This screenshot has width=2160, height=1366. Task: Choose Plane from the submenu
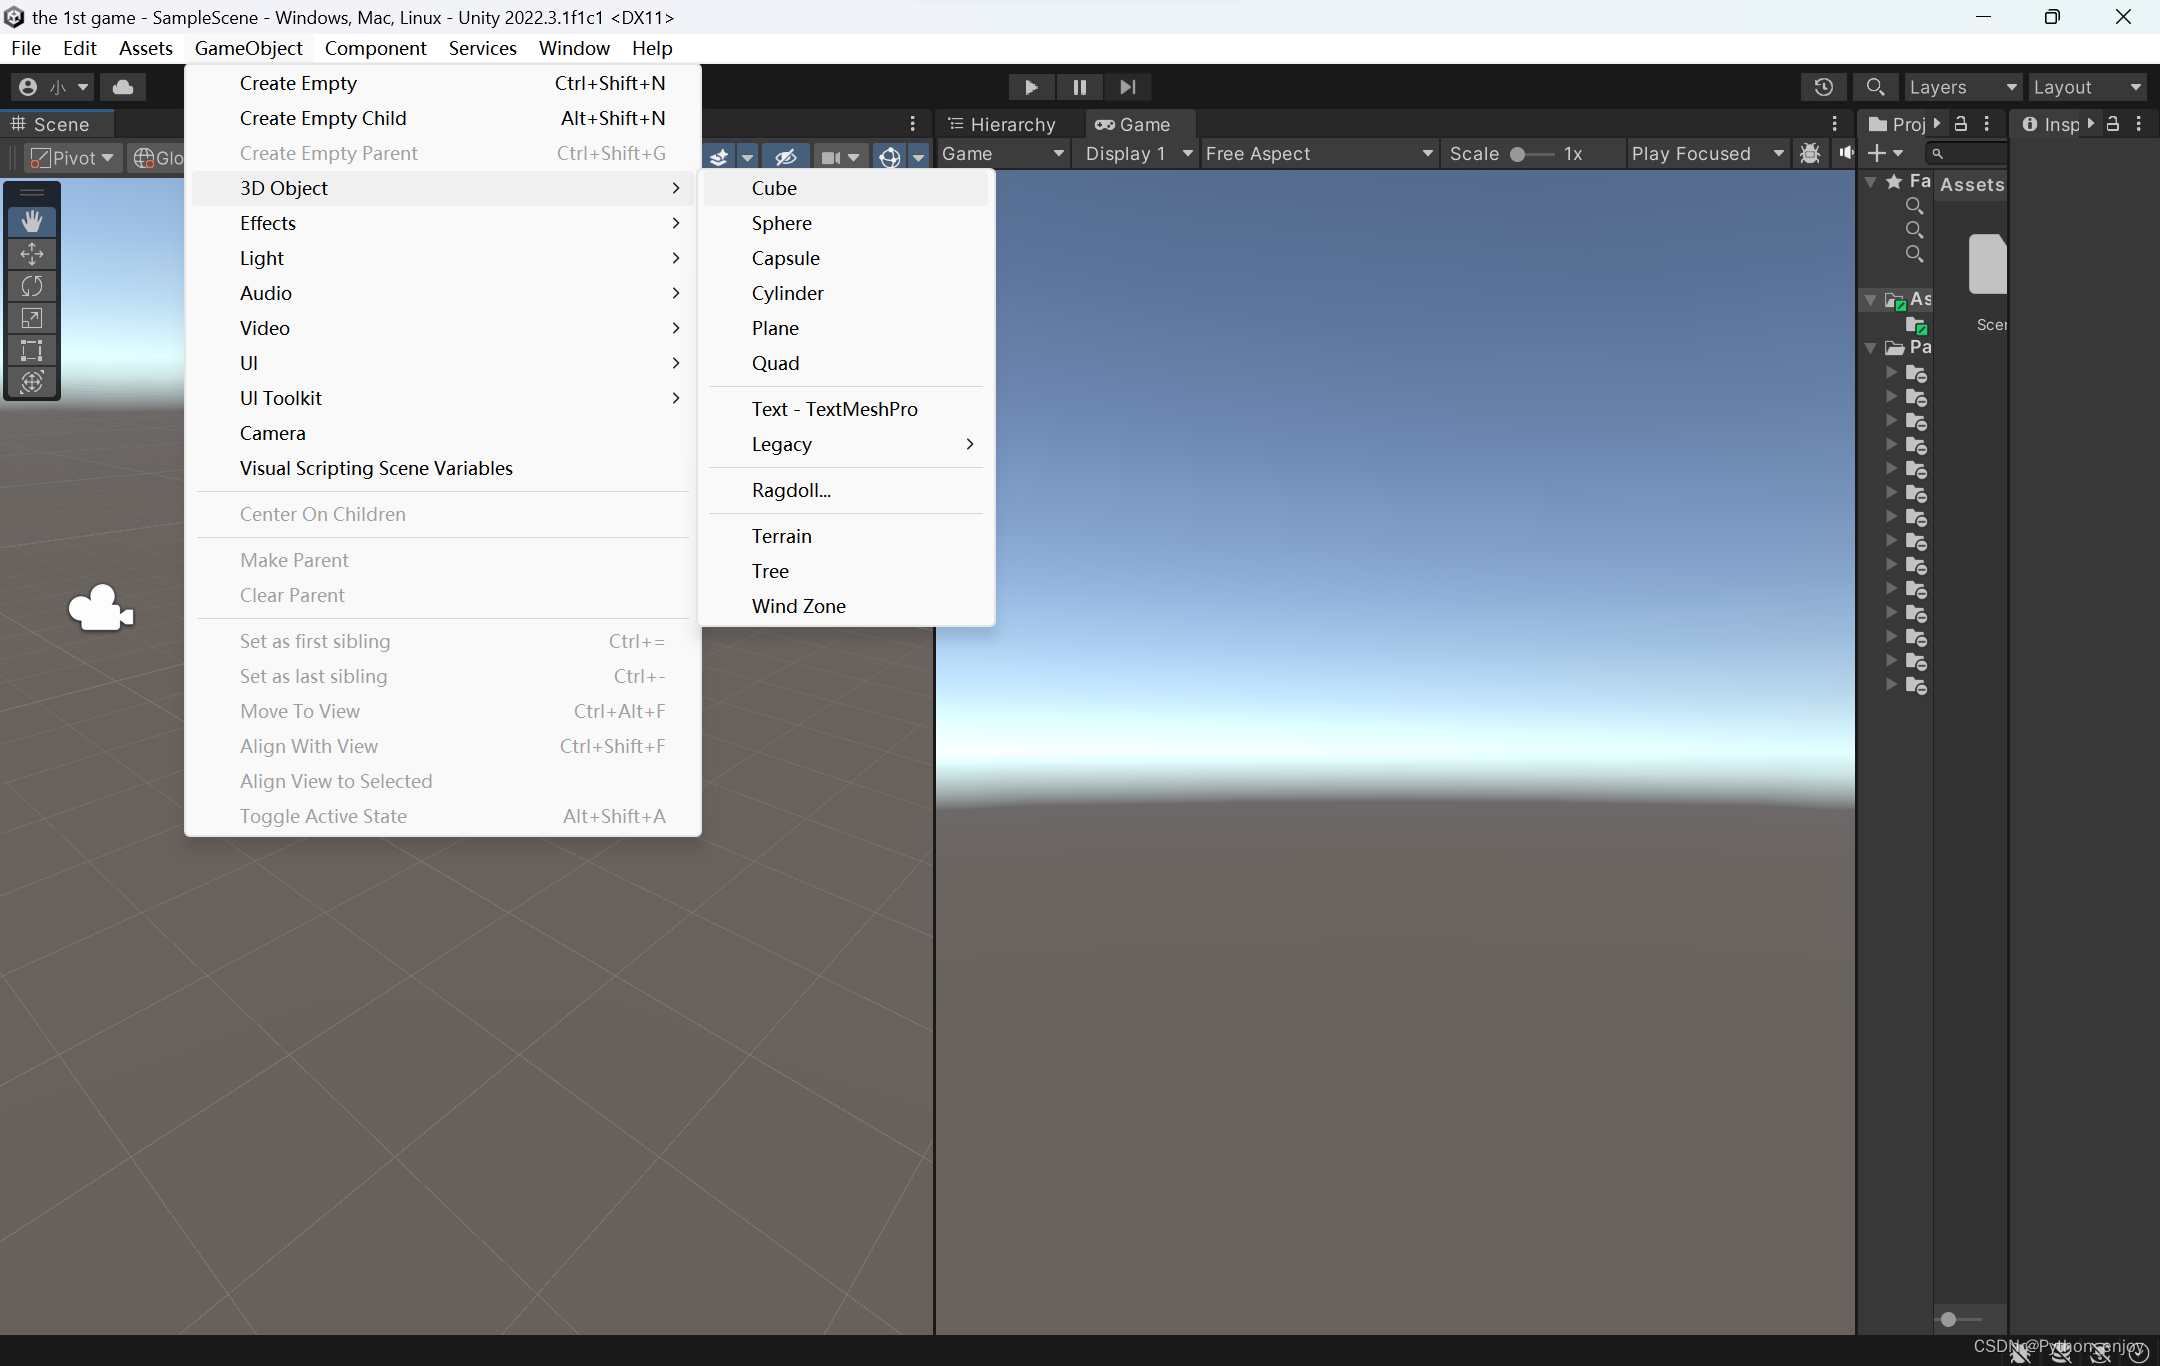pos(846,328)
